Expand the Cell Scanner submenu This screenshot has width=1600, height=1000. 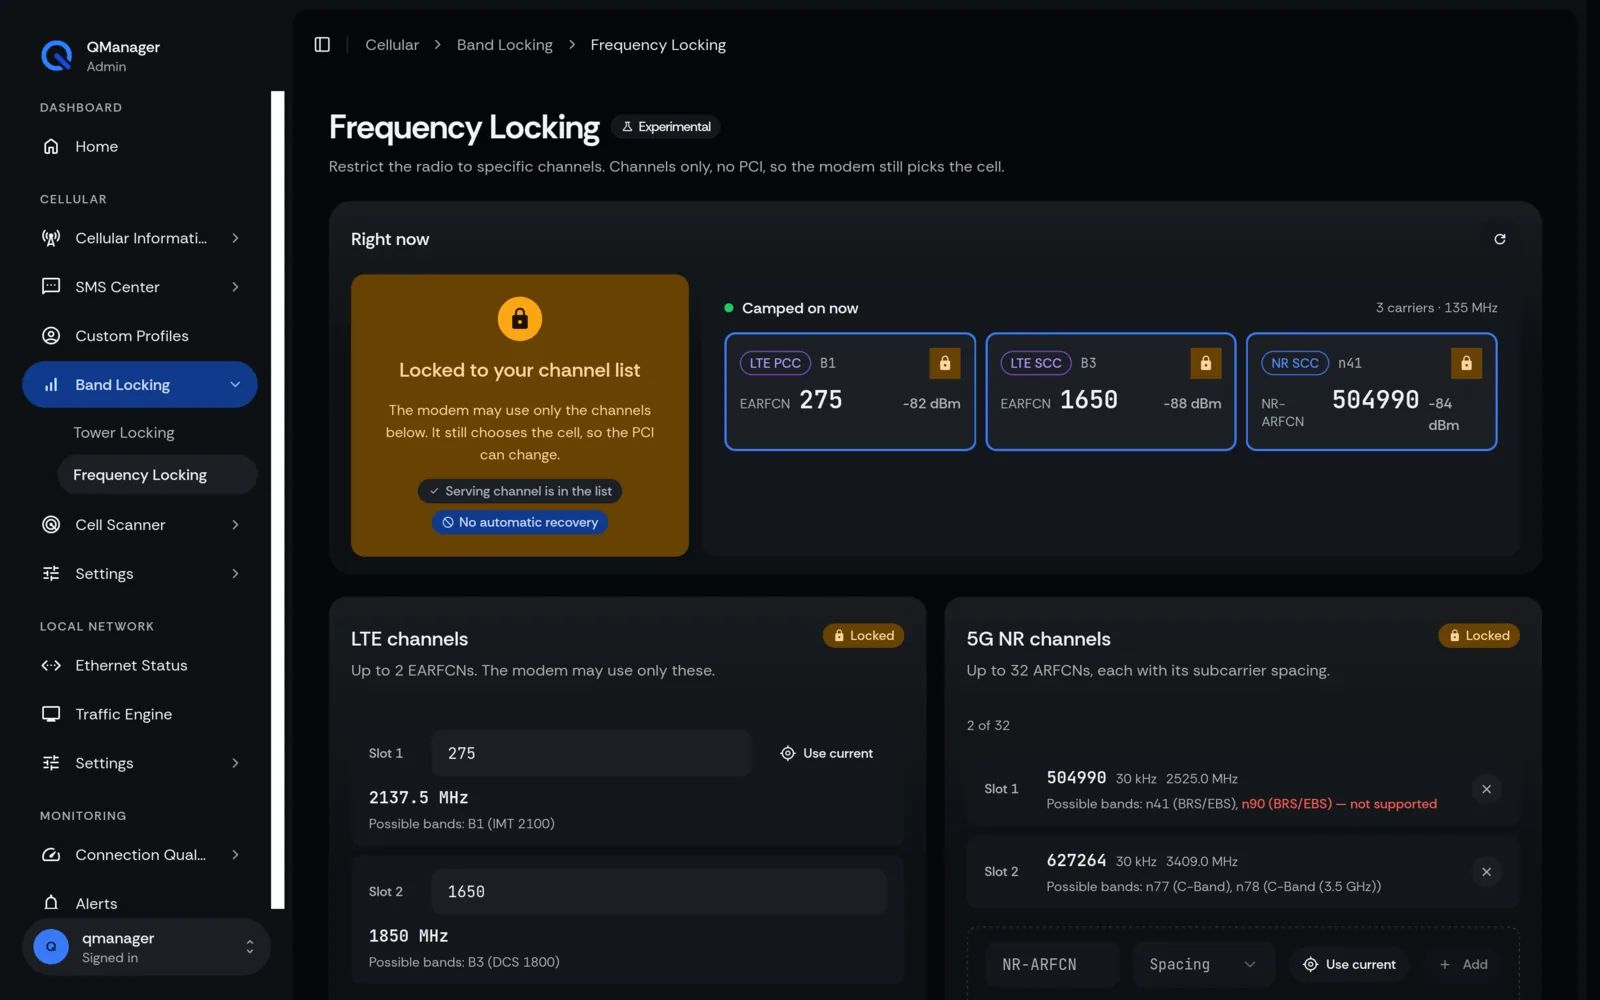pyautogui.click(x=235, y=525)
